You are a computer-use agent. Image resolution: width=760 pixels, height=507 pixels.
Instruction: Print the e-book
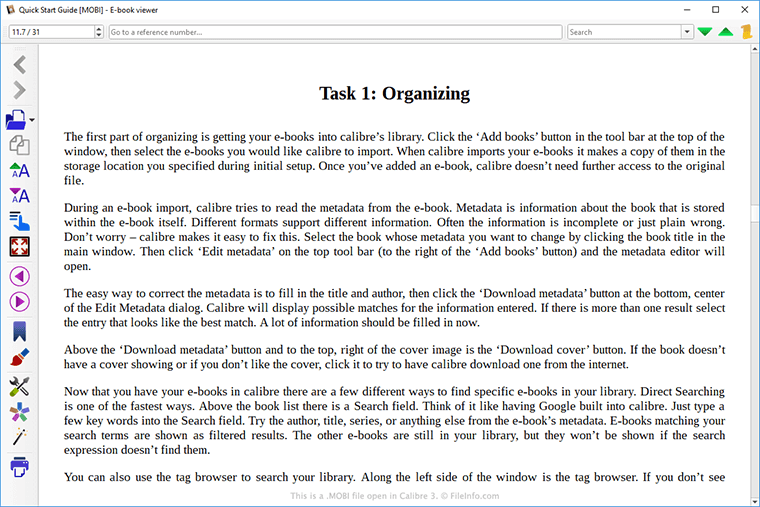click(x=19, y=466)
